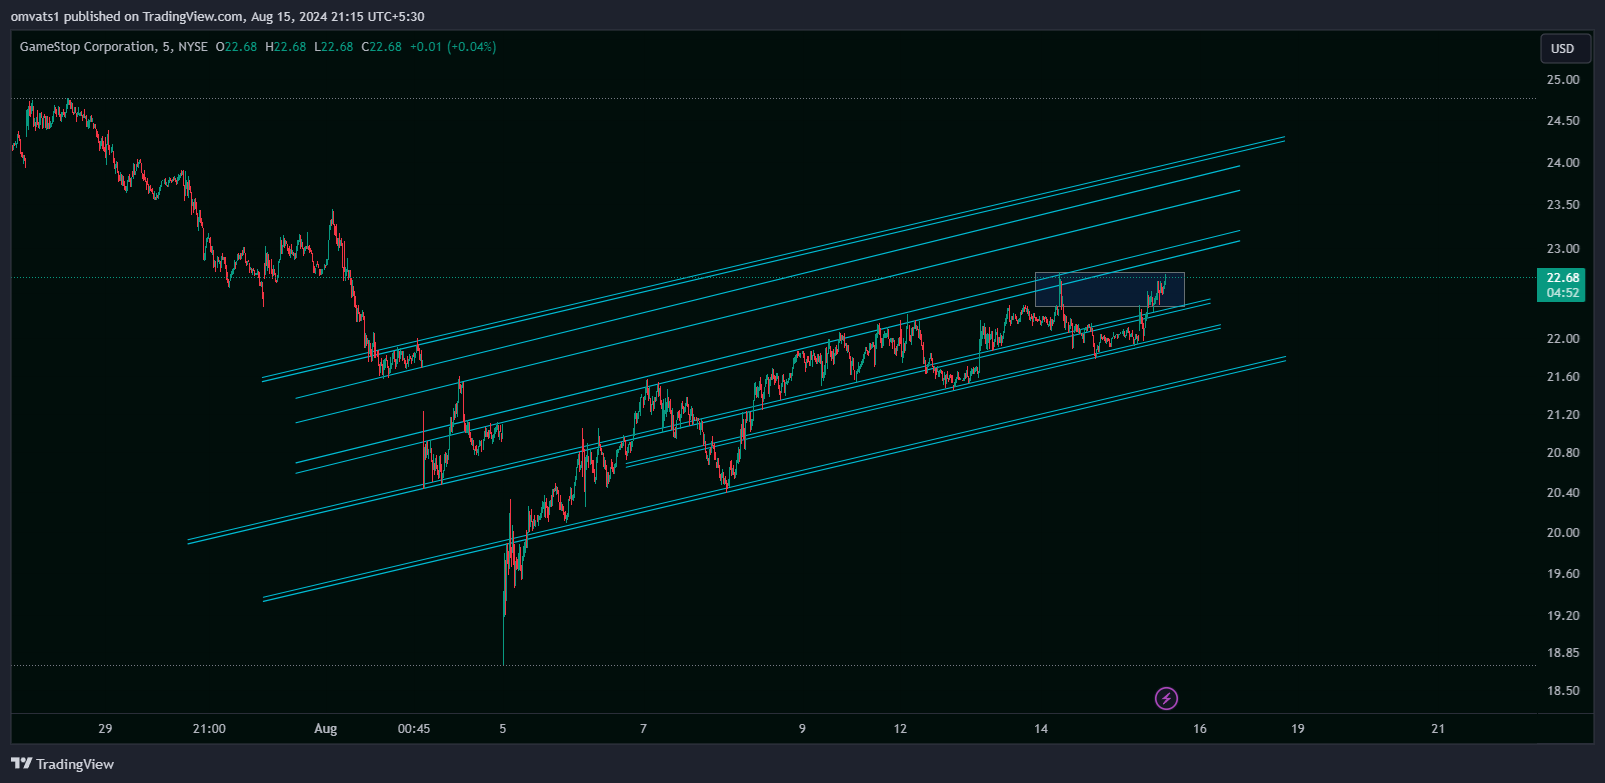Image resolution: width=1605 pixels, height=783 pixels.
Task: Click the 23.50 price axis label
Action: click(x=1563, y=205)
